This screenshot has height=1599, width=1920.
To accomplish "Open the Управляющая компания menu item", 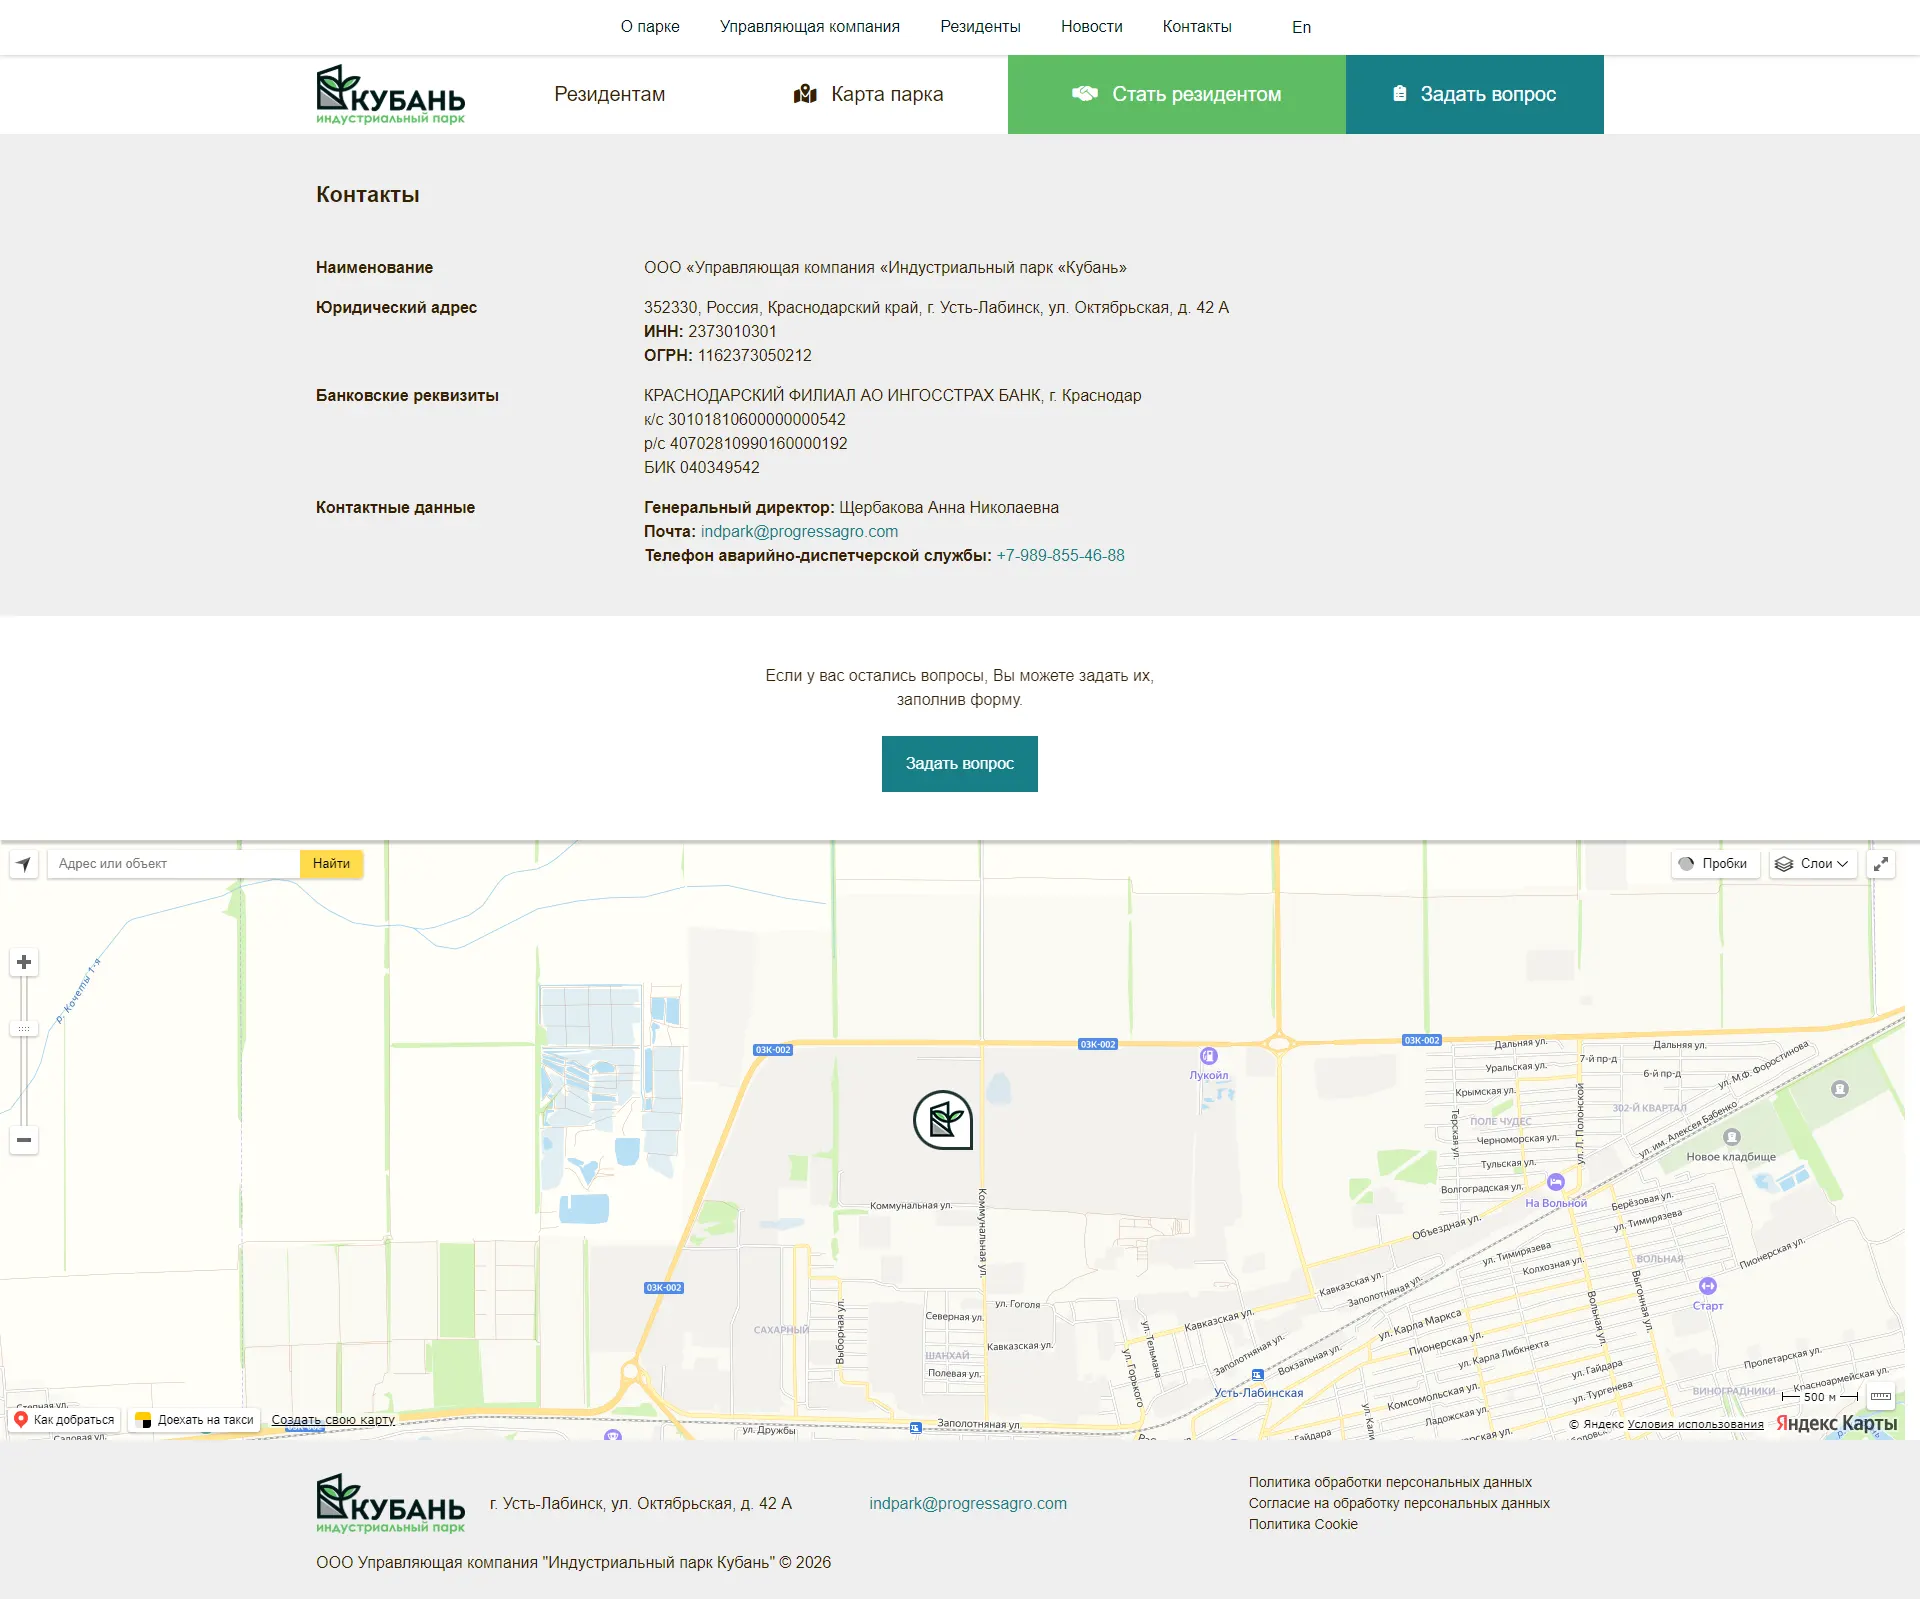I will (x=810, y=27).
